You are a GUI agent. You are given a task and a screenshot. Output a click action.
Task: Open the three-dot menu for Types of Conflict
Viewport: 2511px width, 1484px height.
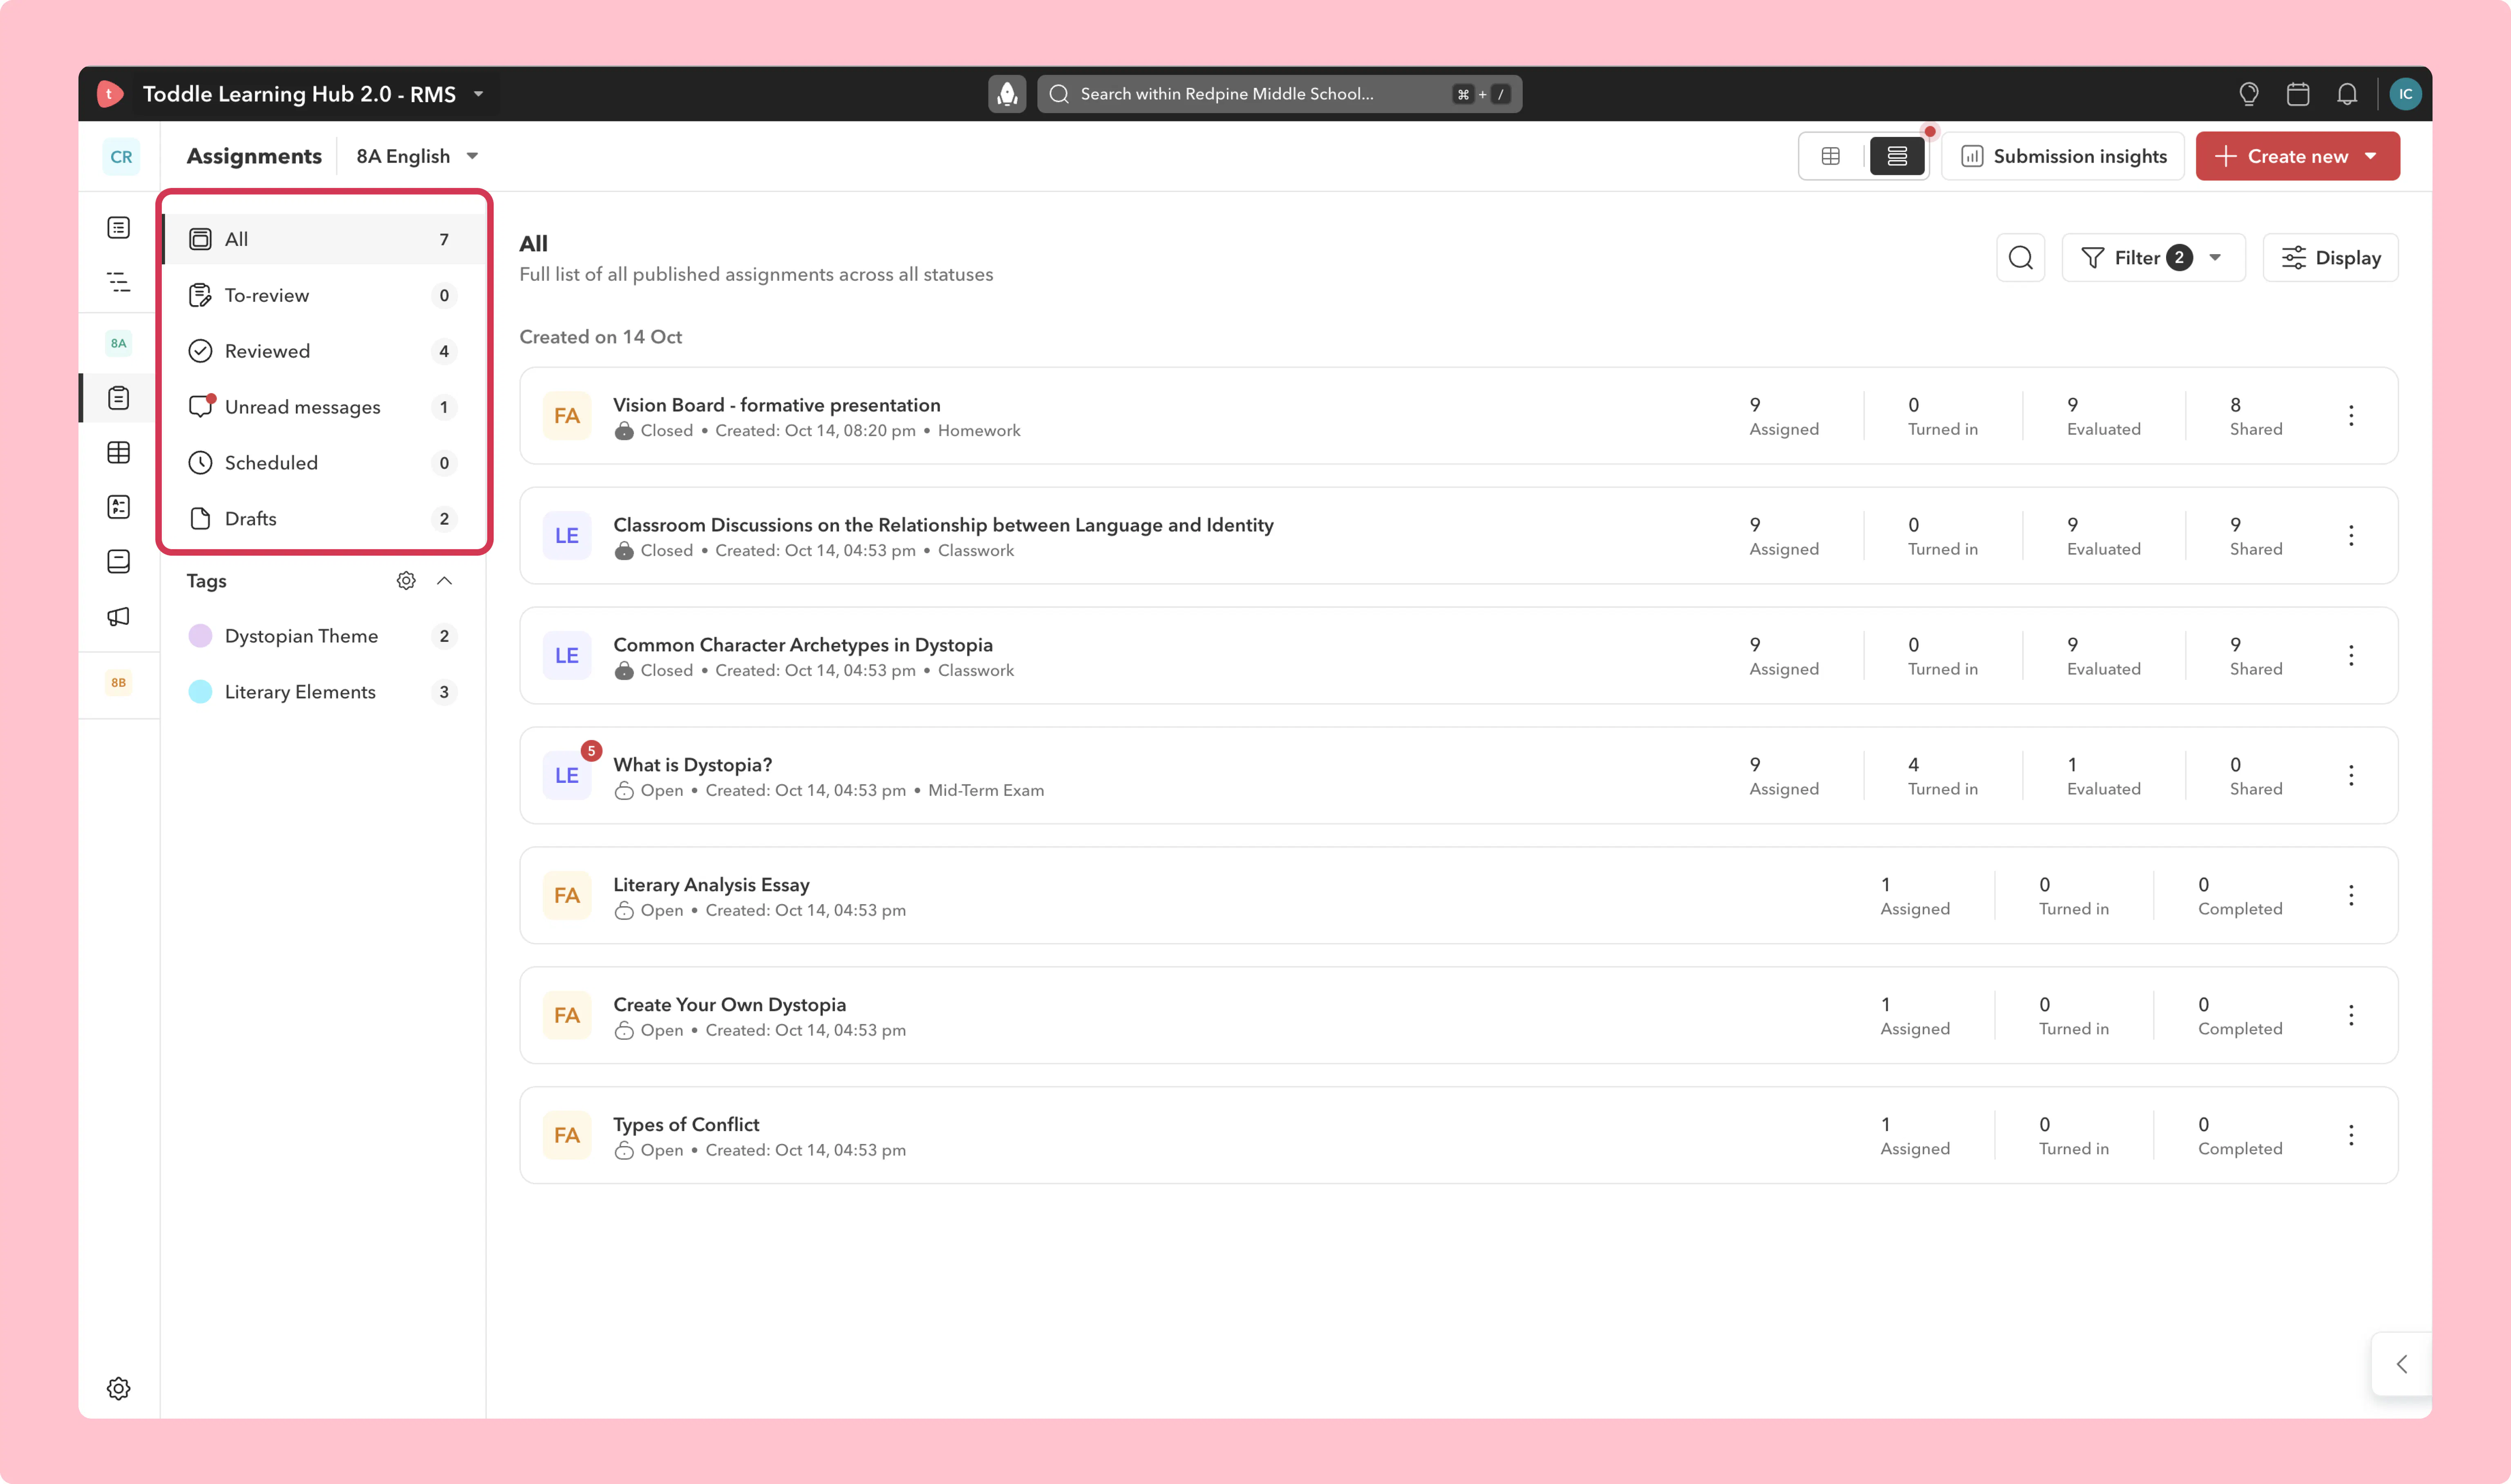(2351, 1136)
